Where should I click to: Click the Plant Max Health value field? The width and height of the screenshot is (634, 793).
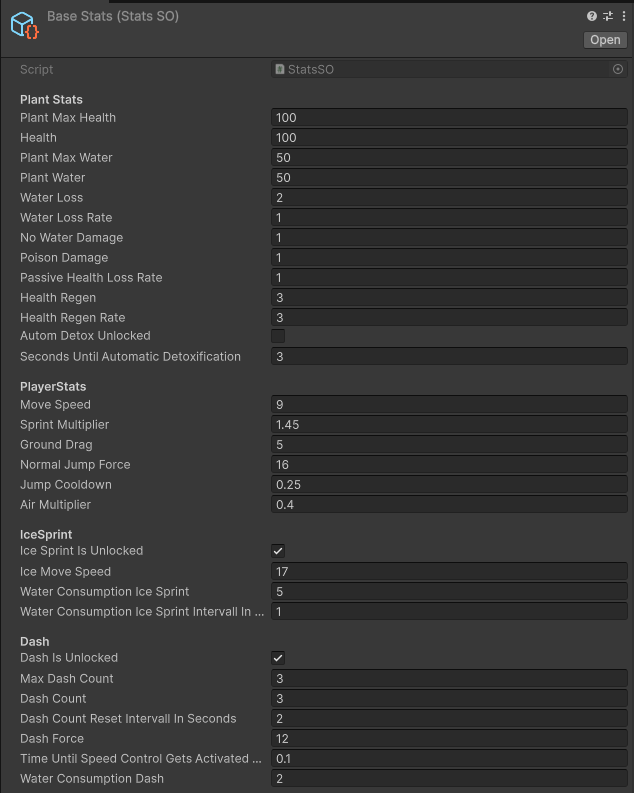(448, 118)
